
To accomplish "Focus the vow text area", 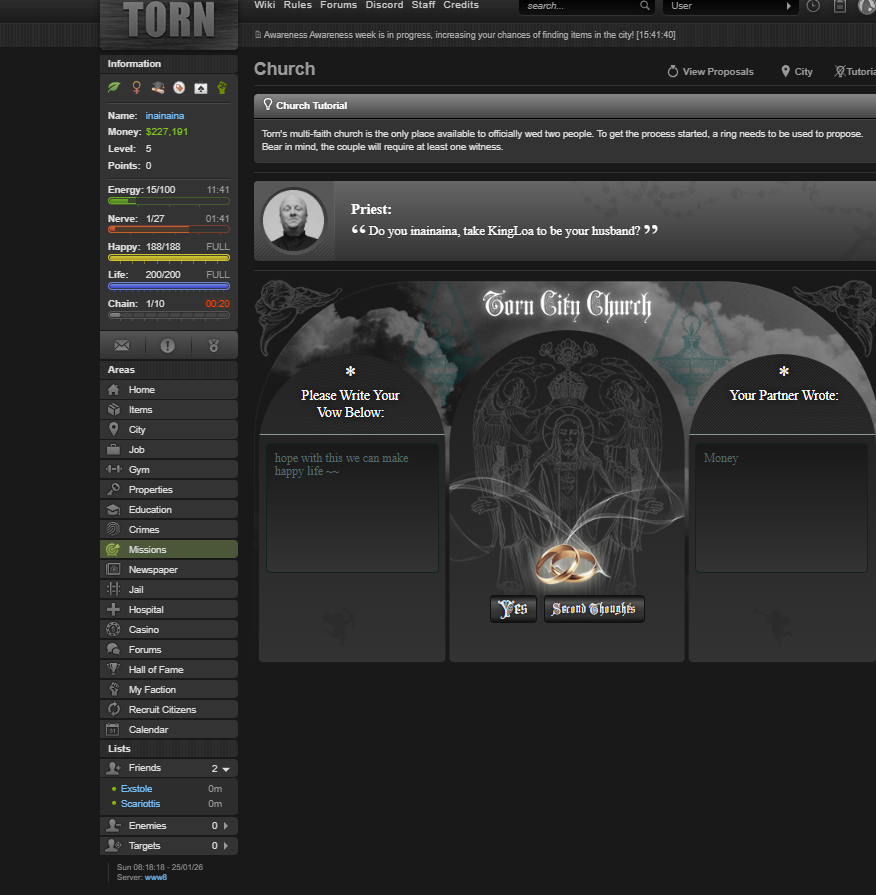I will 353,508.
